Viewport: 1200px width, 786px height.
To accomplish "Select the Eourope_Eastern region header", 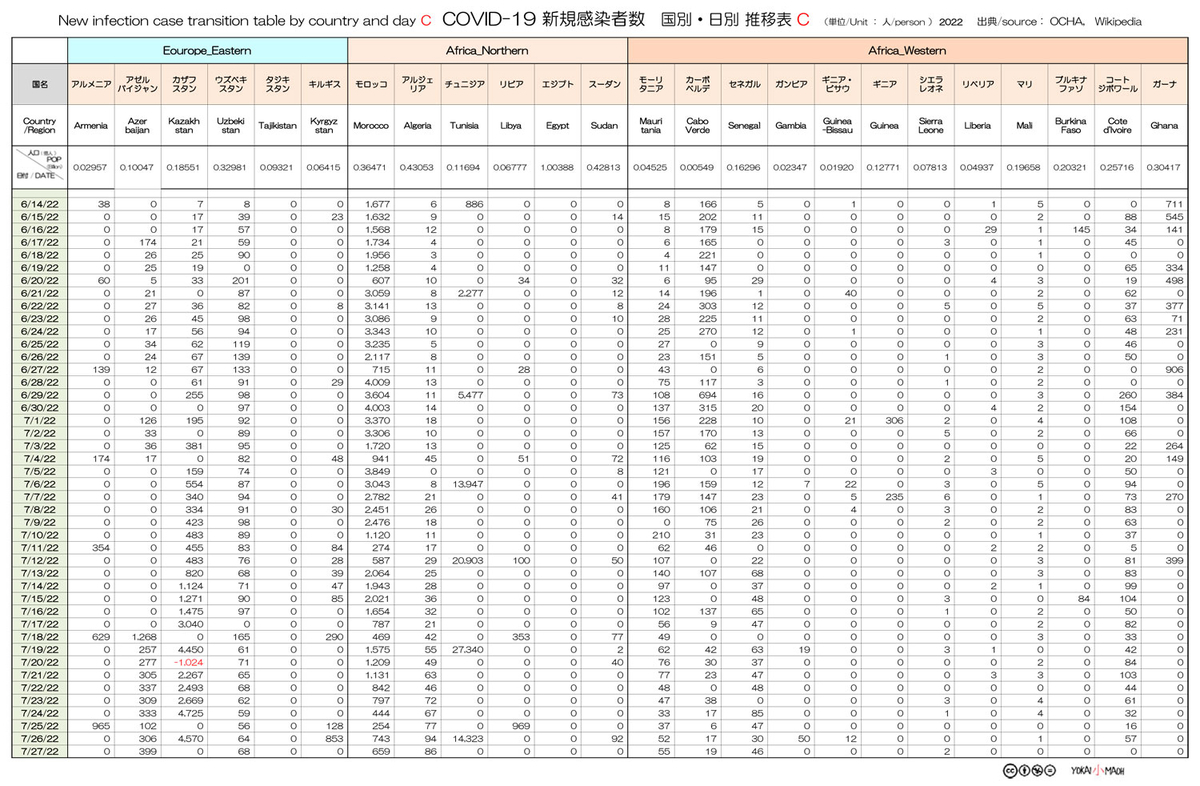I will pyautogui.click(x=207, y=49).
